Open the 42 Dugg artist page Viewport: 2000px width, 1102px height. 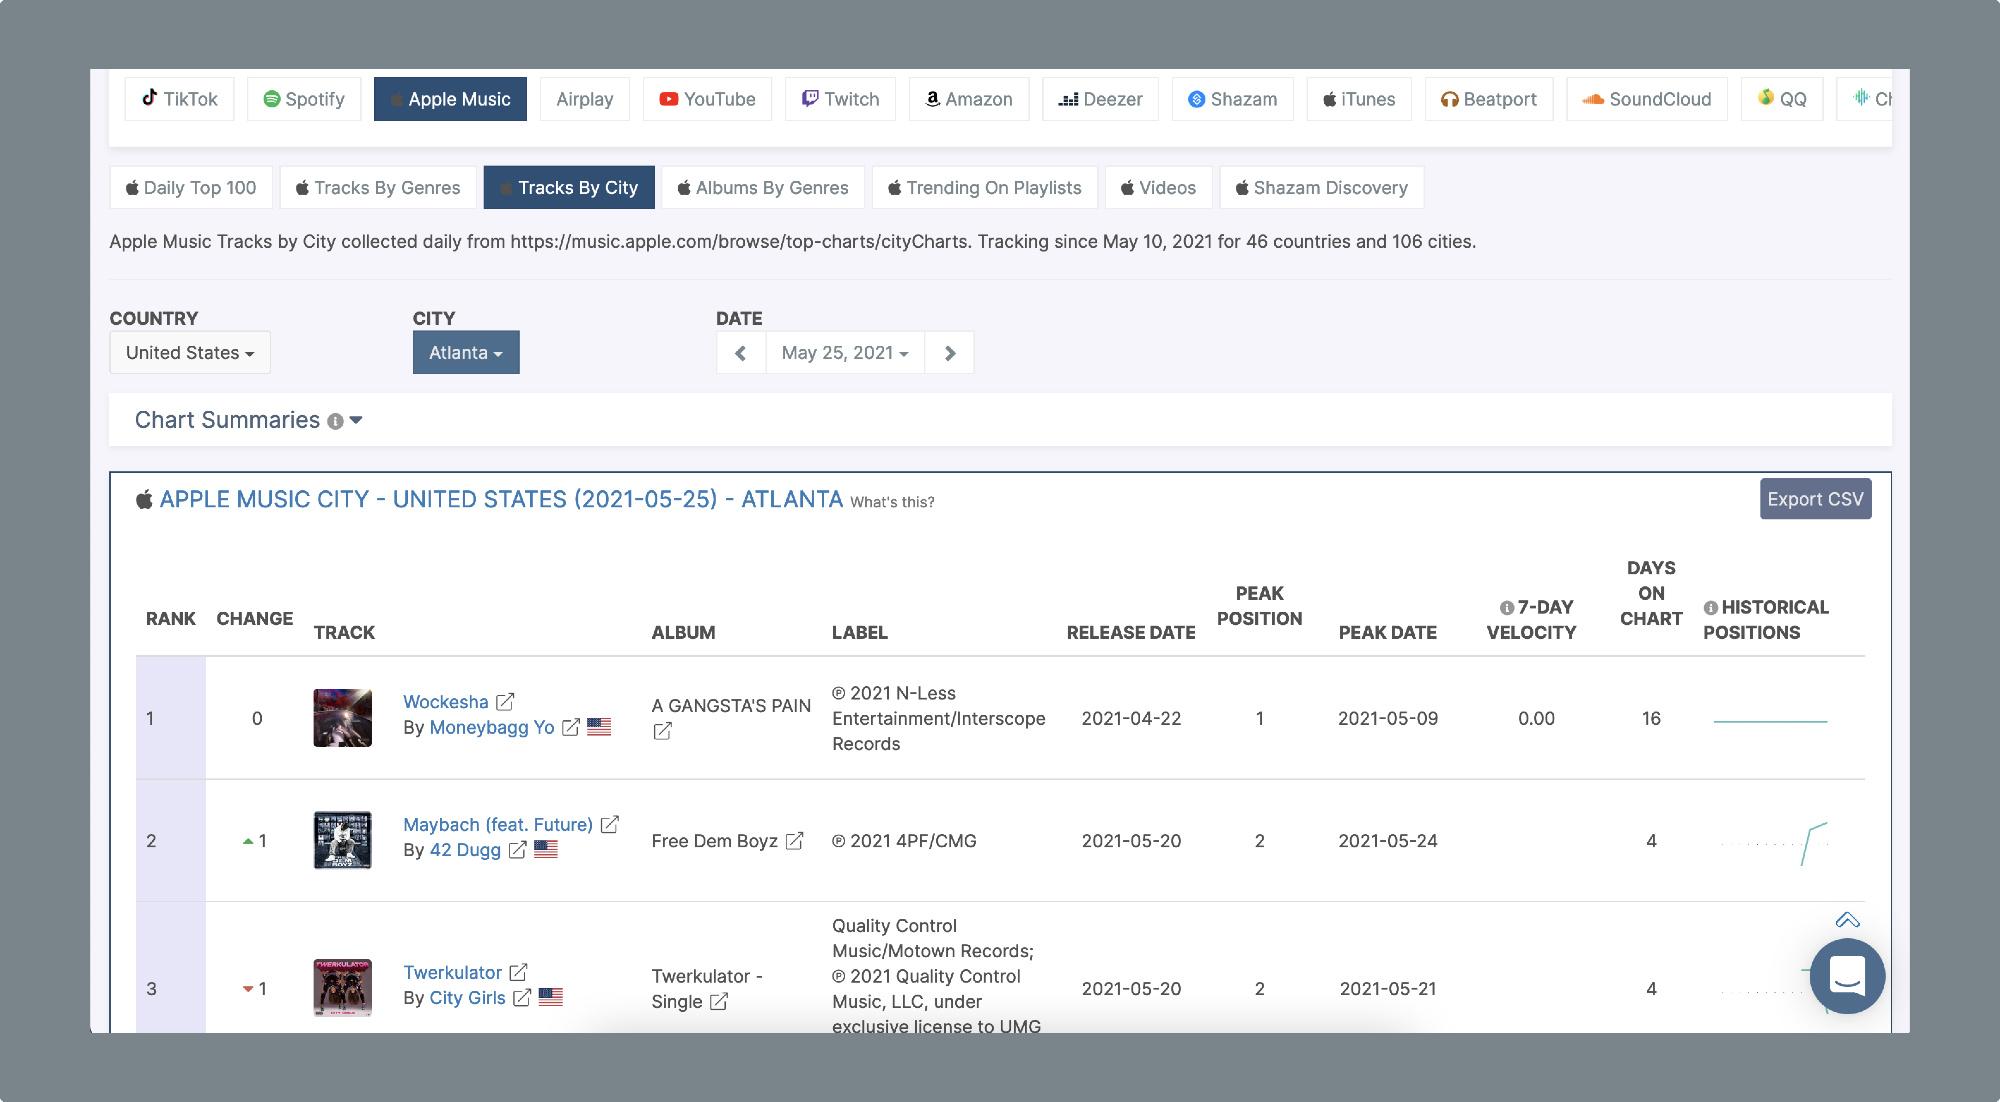point(465,850)
